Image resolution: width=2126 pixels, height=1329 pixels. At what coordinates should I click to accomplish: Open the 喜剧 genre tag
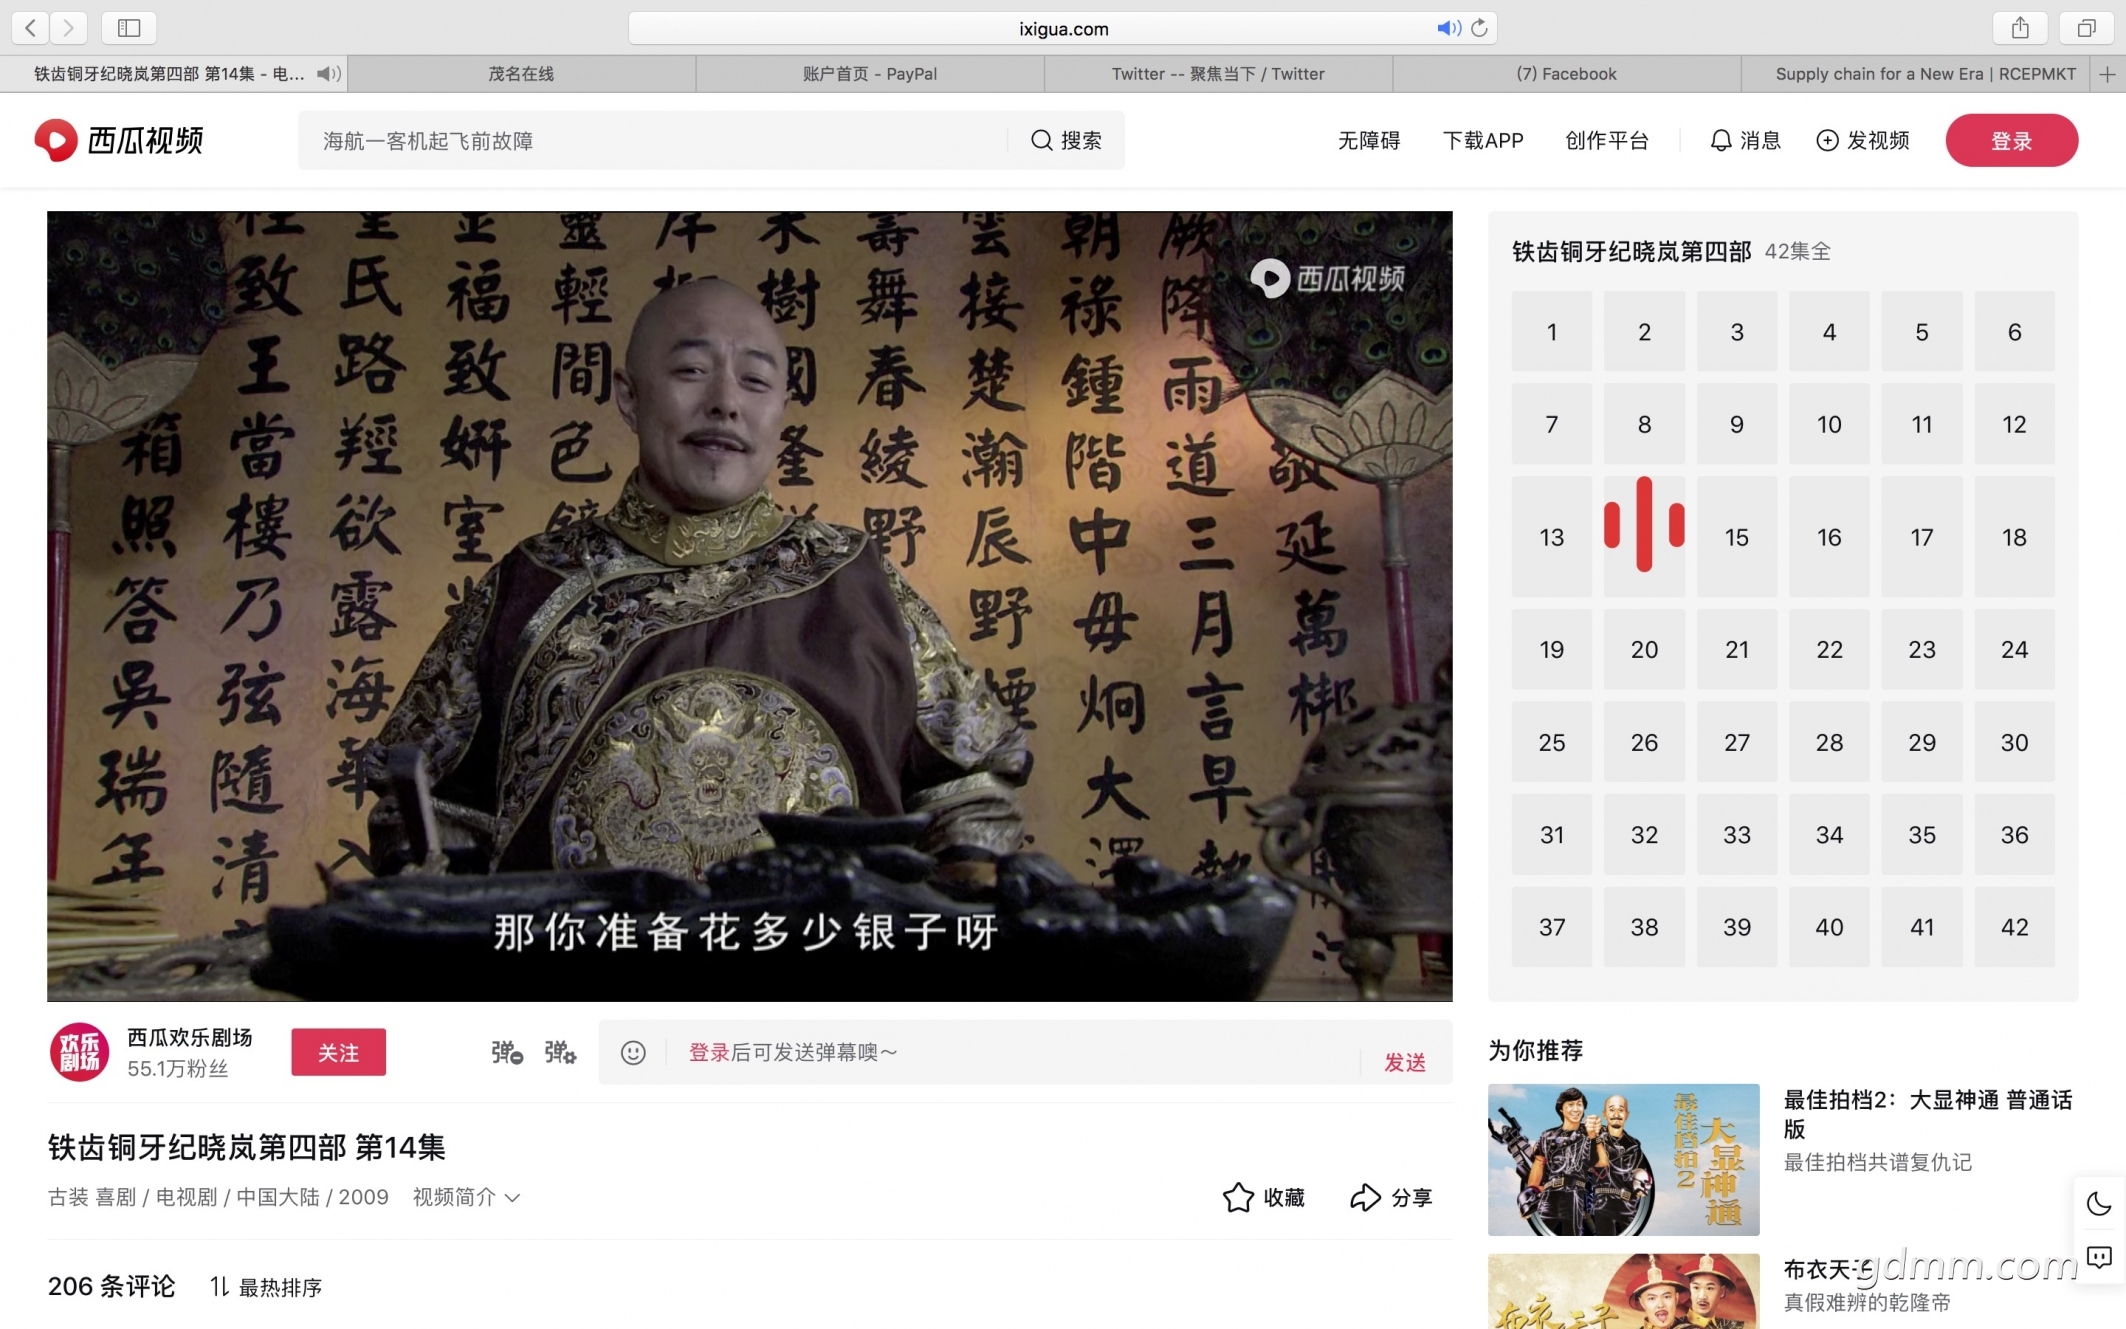point(115,1197)
